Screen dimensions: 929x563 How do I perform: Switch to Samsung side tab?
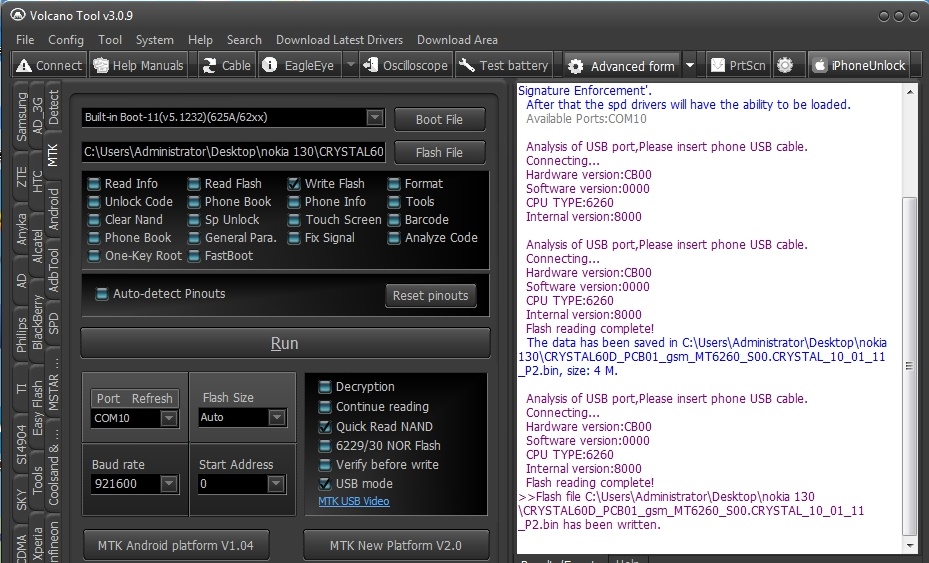(x=21, y=117)
